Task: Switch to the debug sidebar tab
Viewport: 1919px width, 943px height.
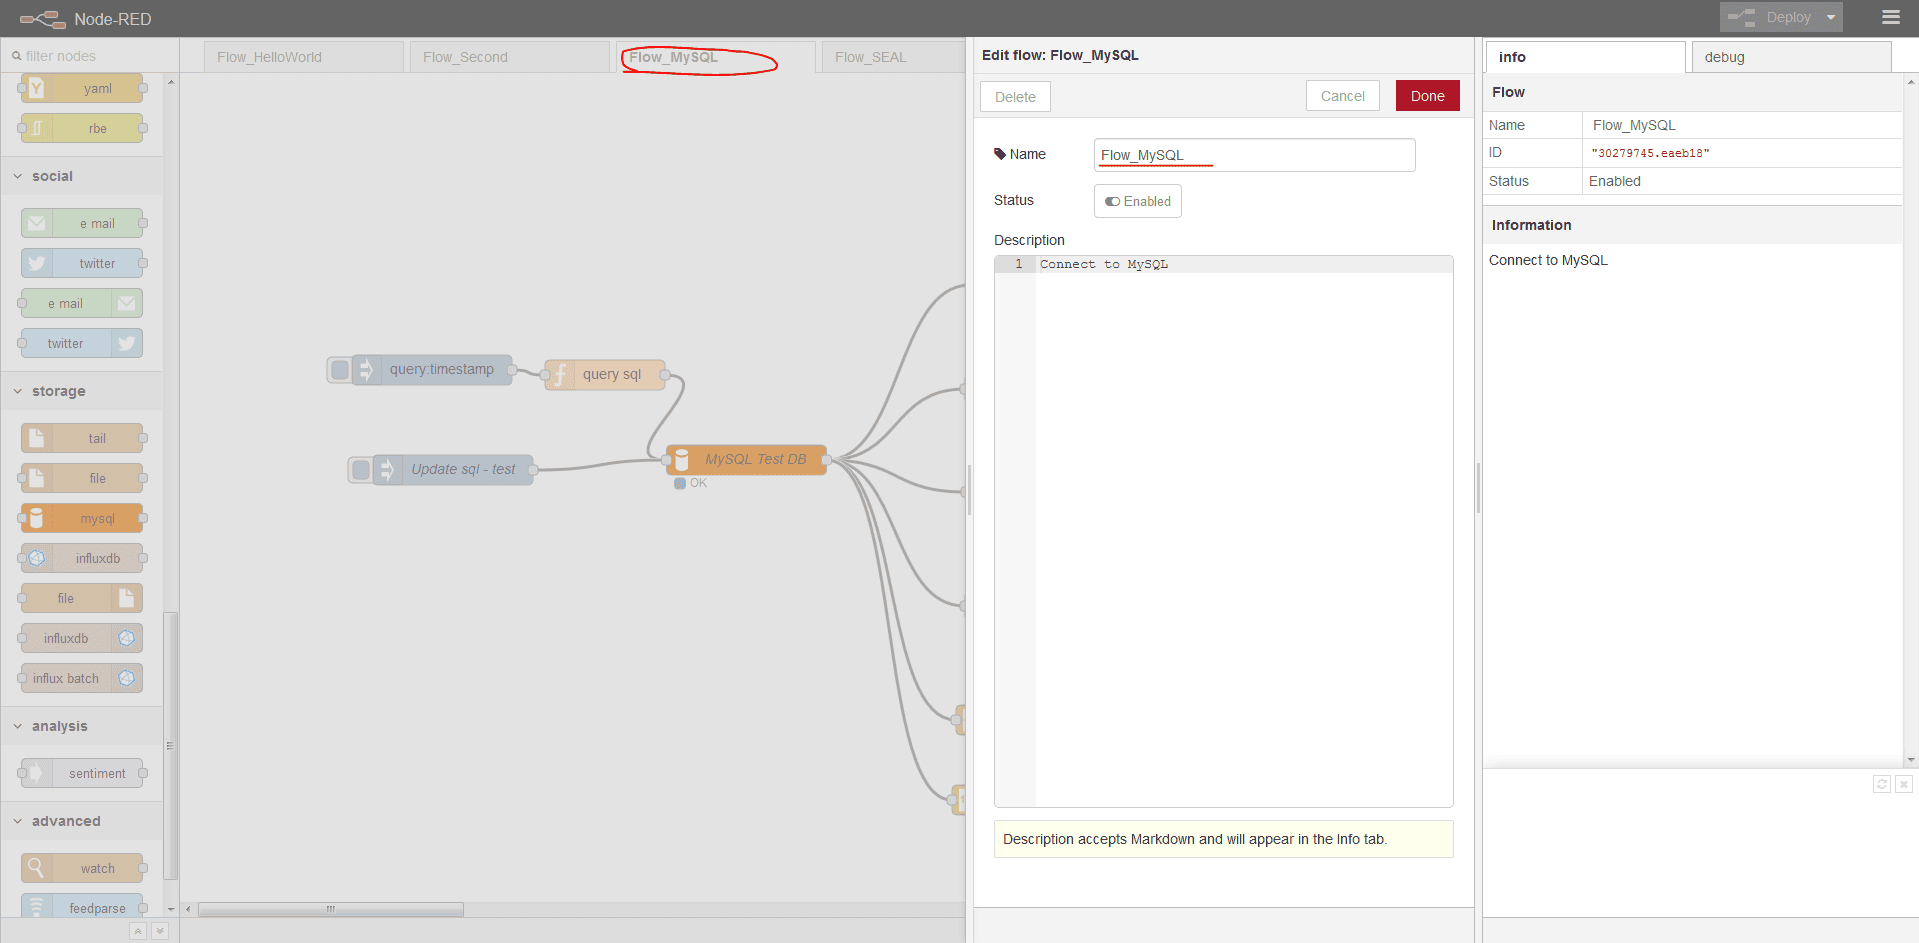Action: coord(1790,57)
